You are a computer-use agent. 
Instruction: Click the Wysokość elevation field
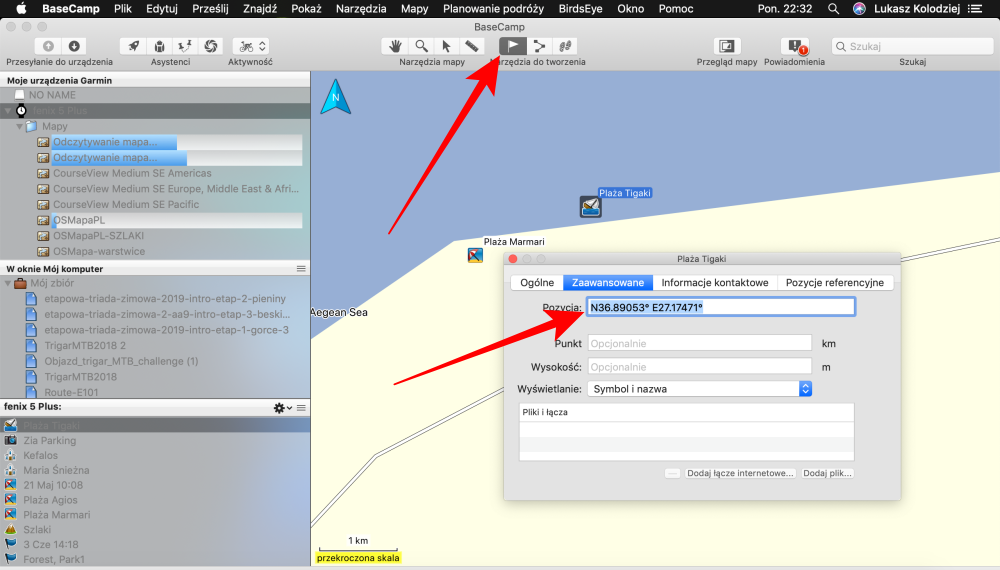click(700, 367)
